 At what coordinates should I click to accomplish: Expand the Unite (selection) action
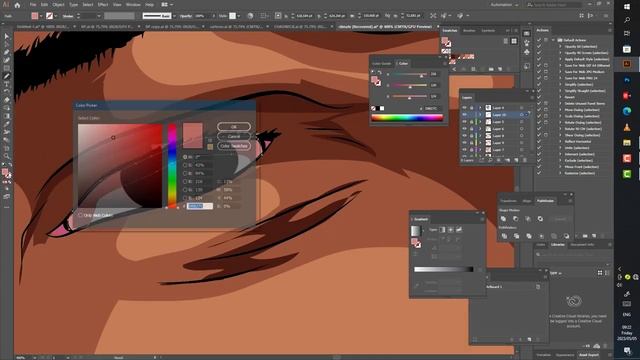coord(560,148)
